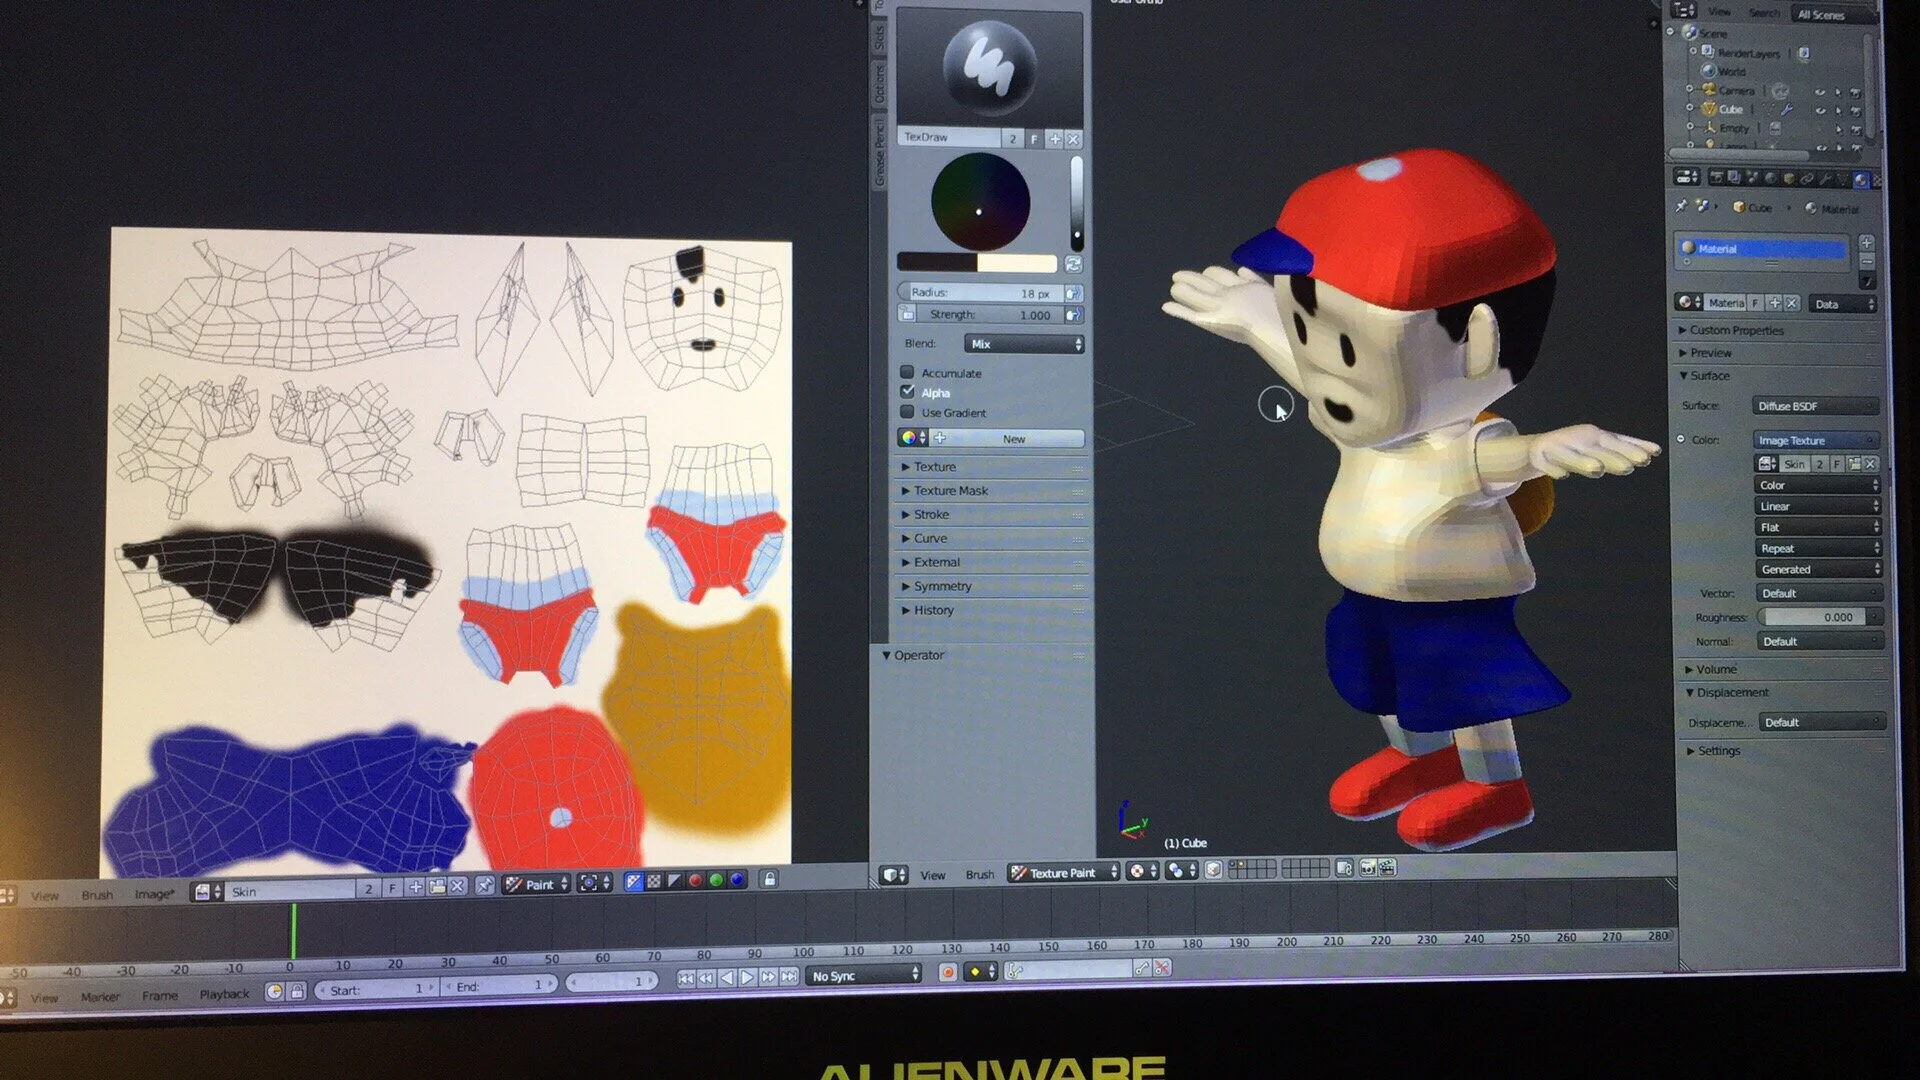Open the Brush menu in 3D viewport header
Viewport: 1920px width, 1080px height.
pos(979,875)
